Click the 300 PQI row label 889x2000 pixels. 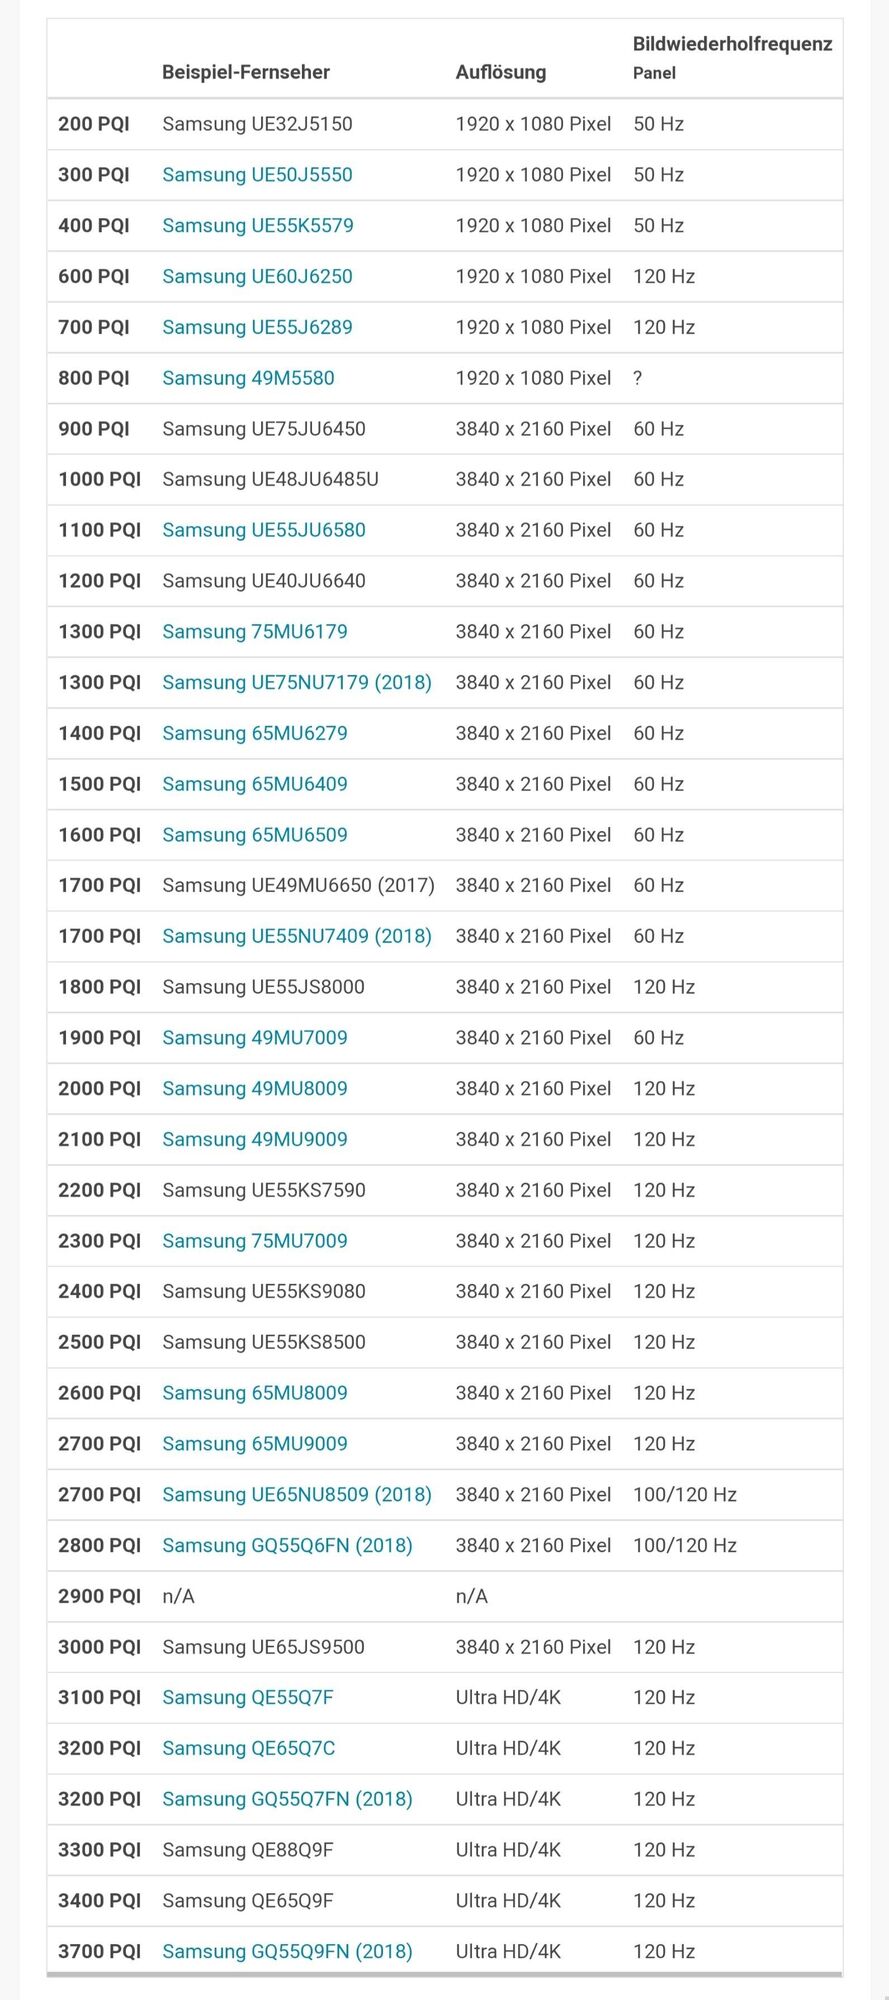pos(94,175)
